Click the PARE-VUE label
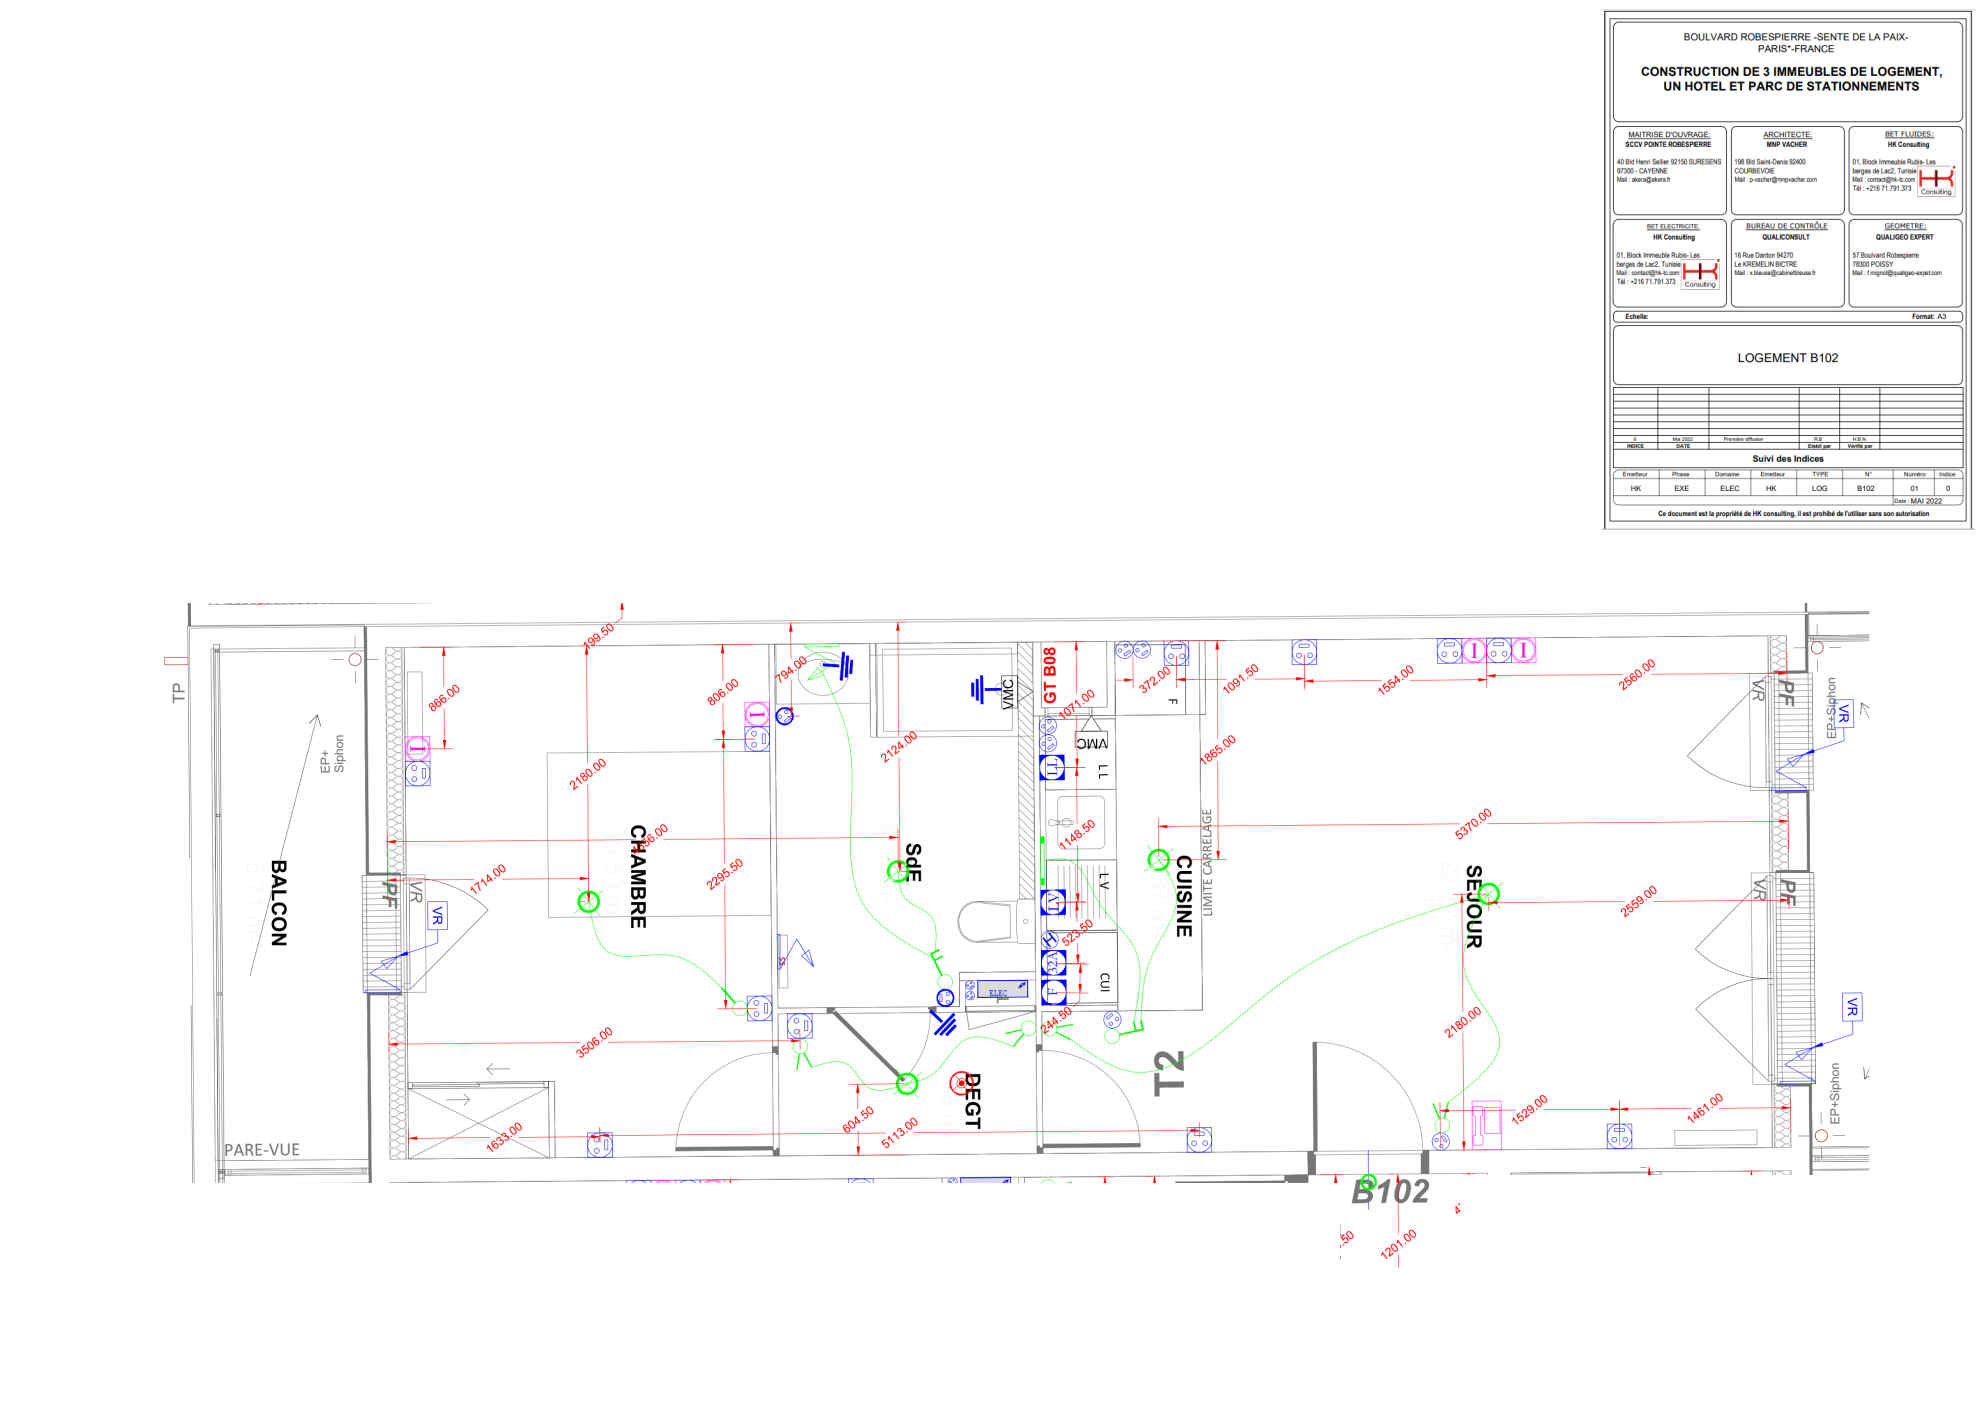This screenshot has height=1403, width=1985. click(261, 1149)
